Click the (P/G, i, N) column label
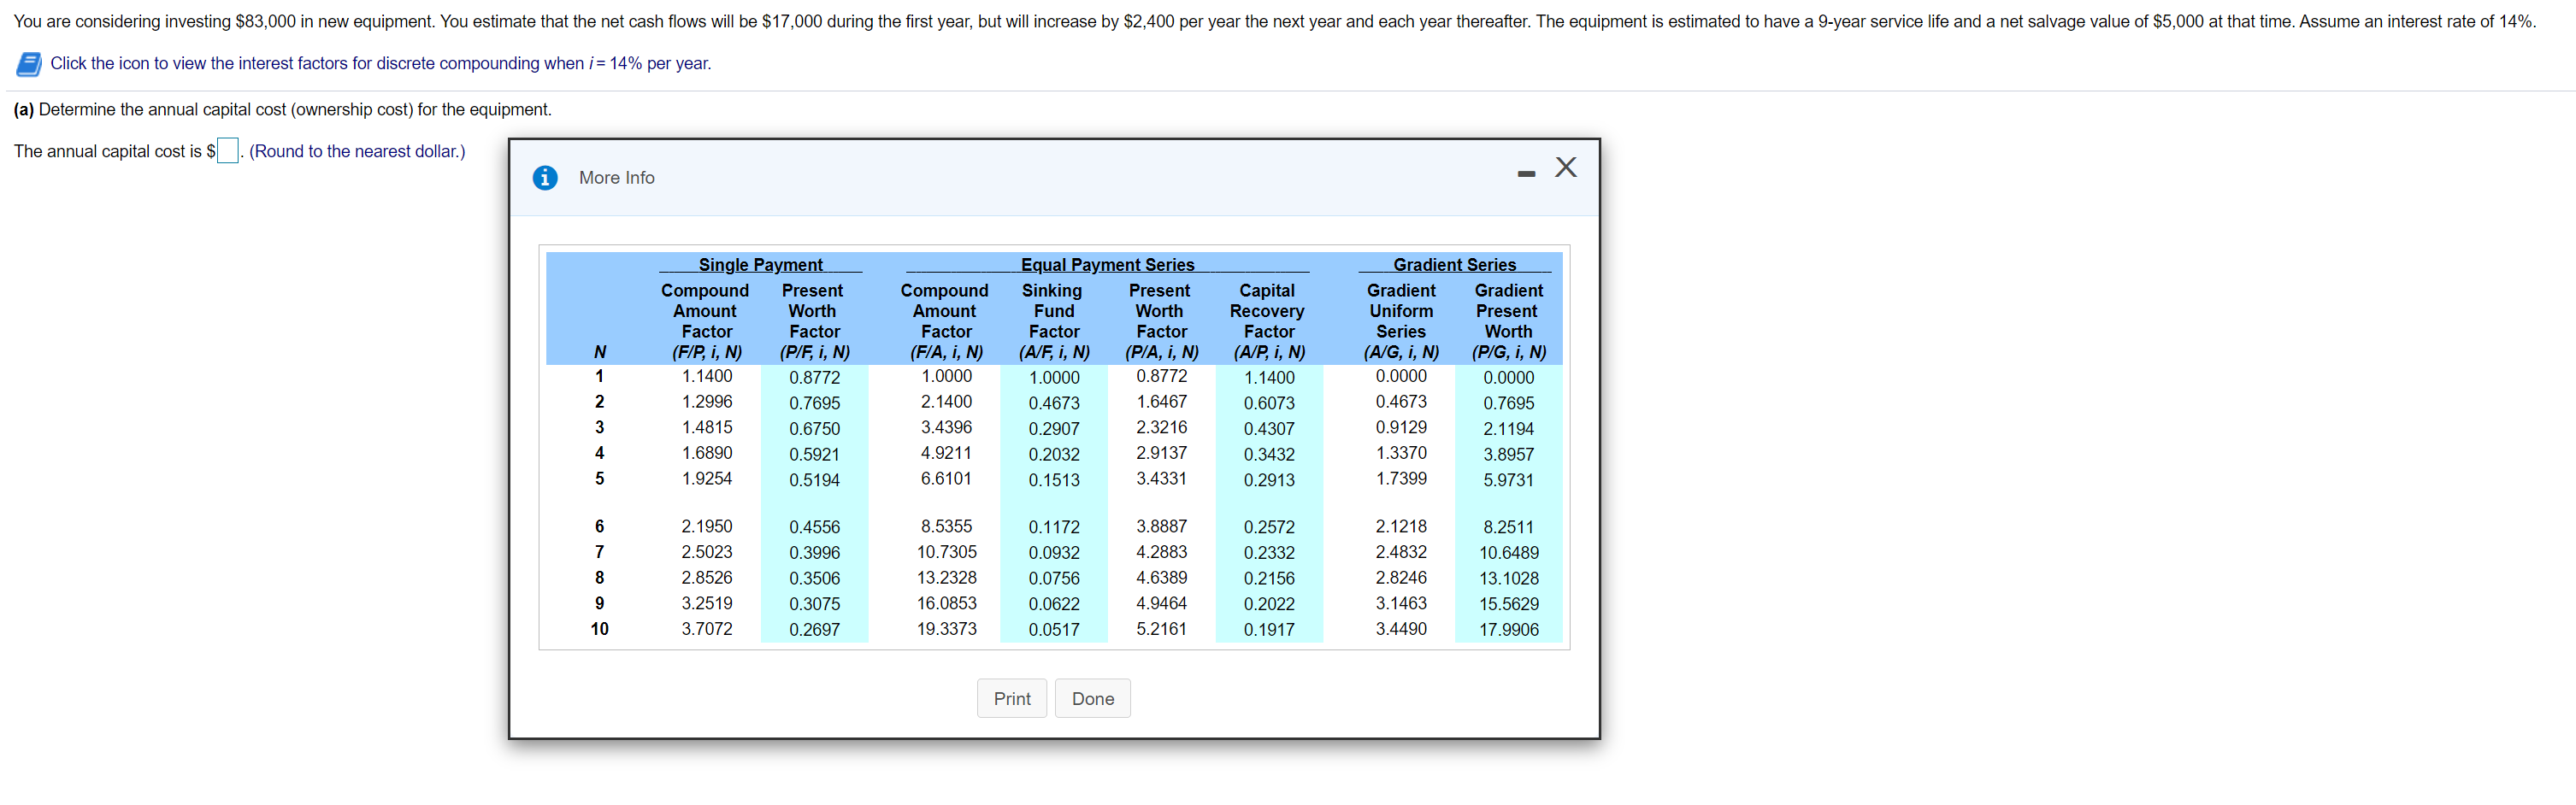This screenshot has height=805, width=2576. [1509, 352]
